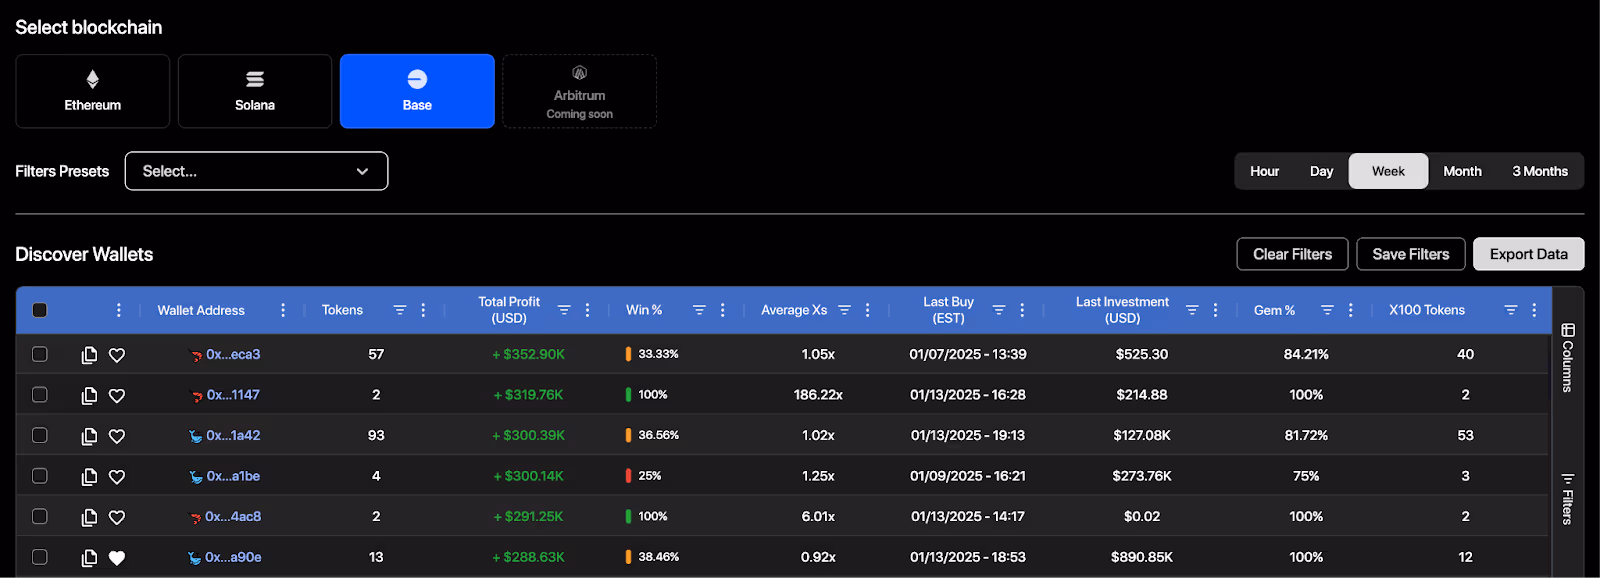Switch timeframe to Week

(x=1388, y=171)
